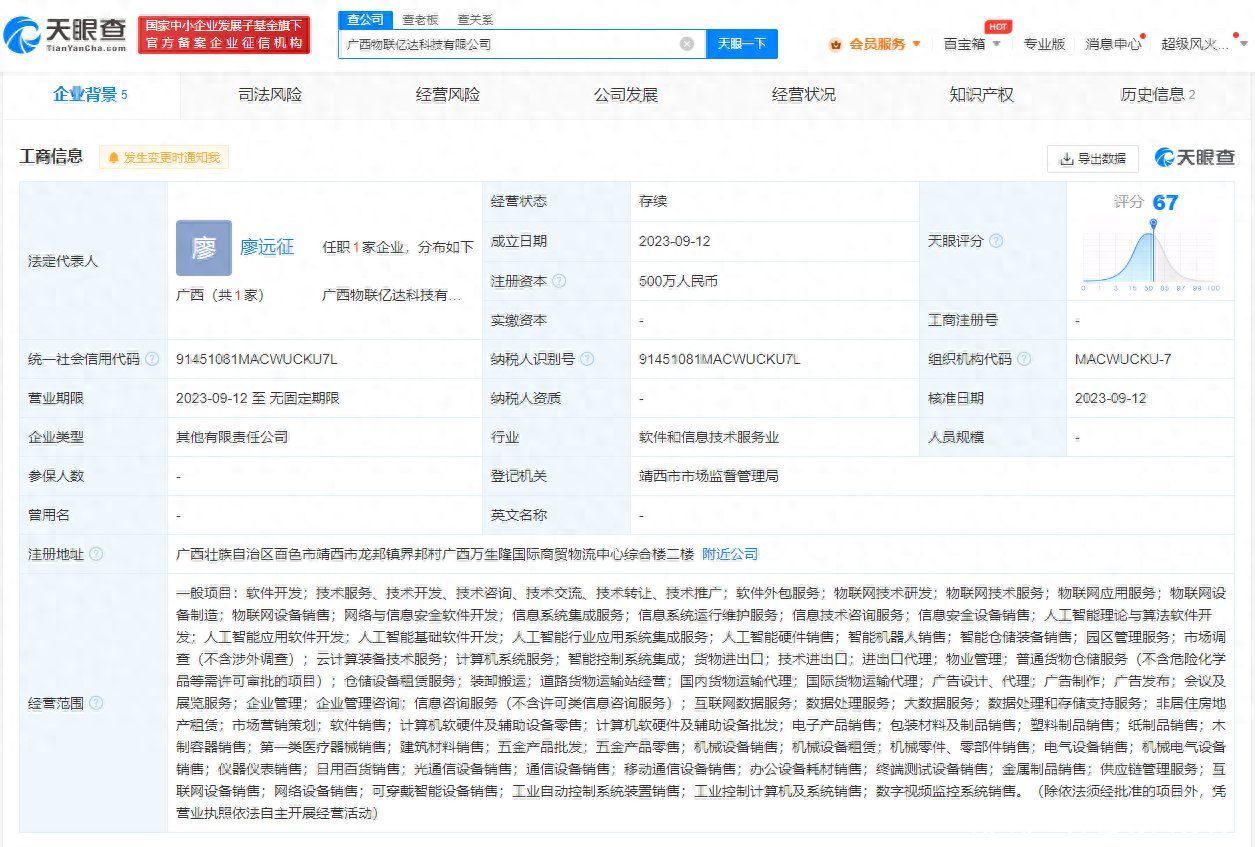Open the 附近公司 link
The image size is (1255, 847).
(730, 554)
